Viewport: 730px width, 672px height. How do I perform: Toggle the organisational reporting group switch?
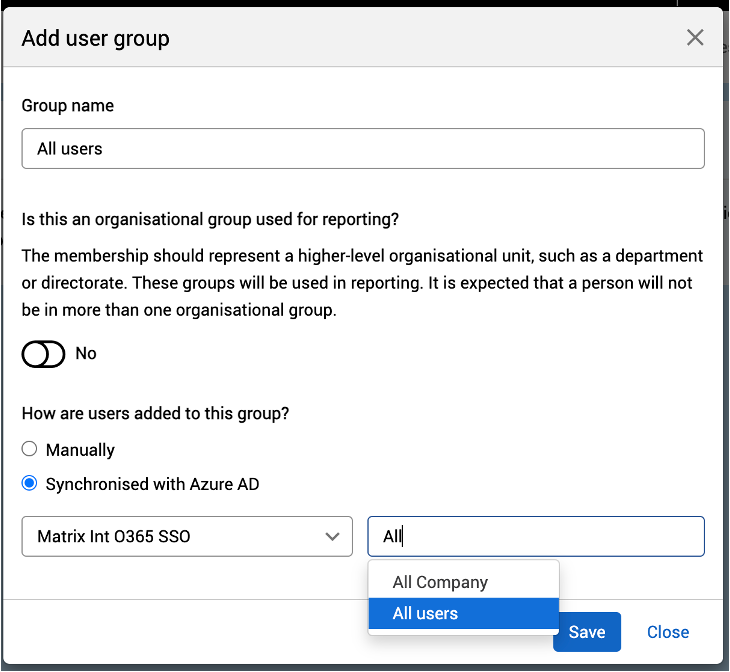tap(43, 354)
